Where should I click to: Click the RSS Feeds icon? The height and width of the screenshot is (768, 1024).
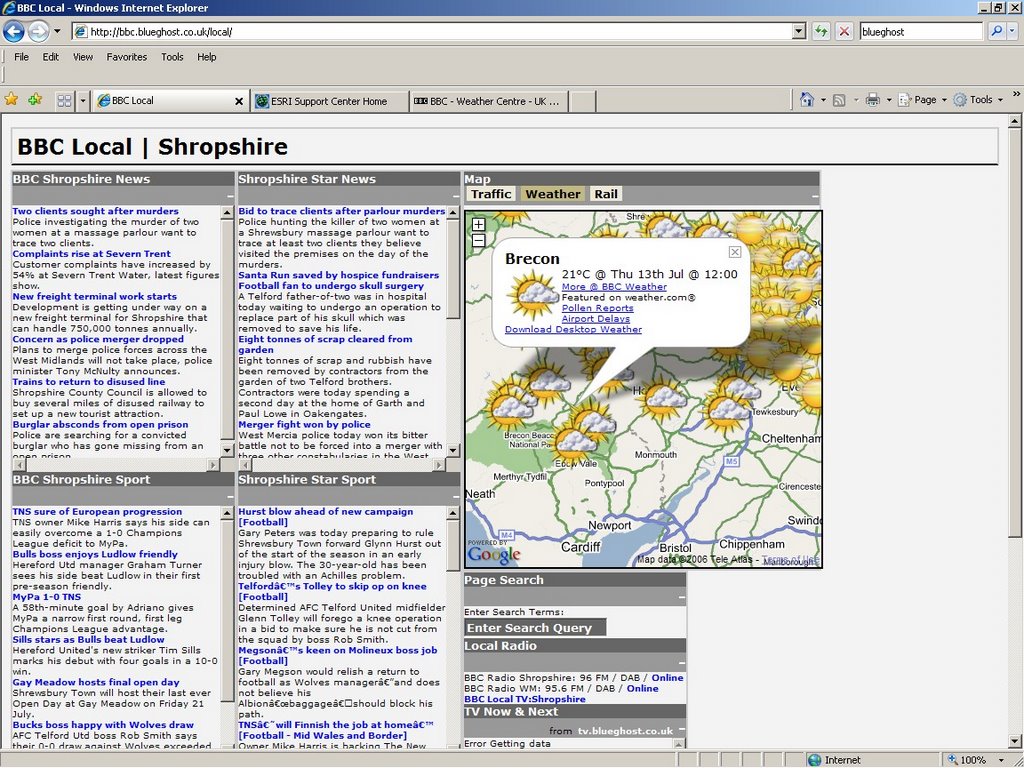click(840, 100)
